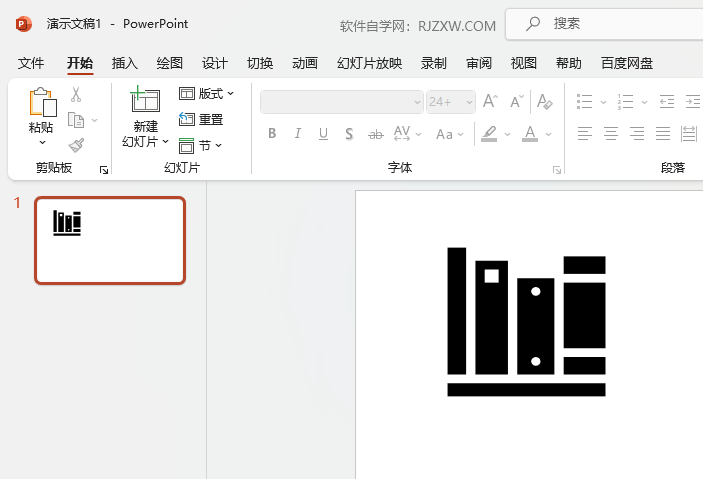Select the bookshelf graphic on slide
The image size is (703, 479).
[x=526, y=322]
